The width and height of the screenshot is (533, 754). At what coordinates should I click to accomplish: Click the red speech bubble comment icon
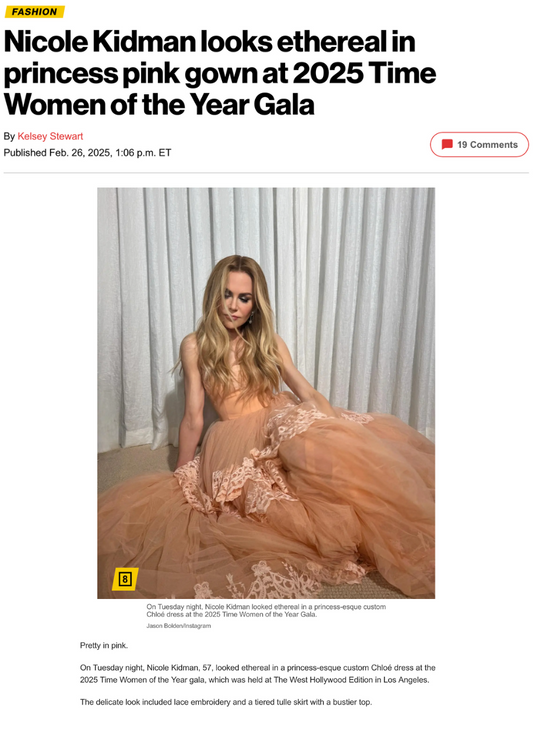click(x=447, y=144)
